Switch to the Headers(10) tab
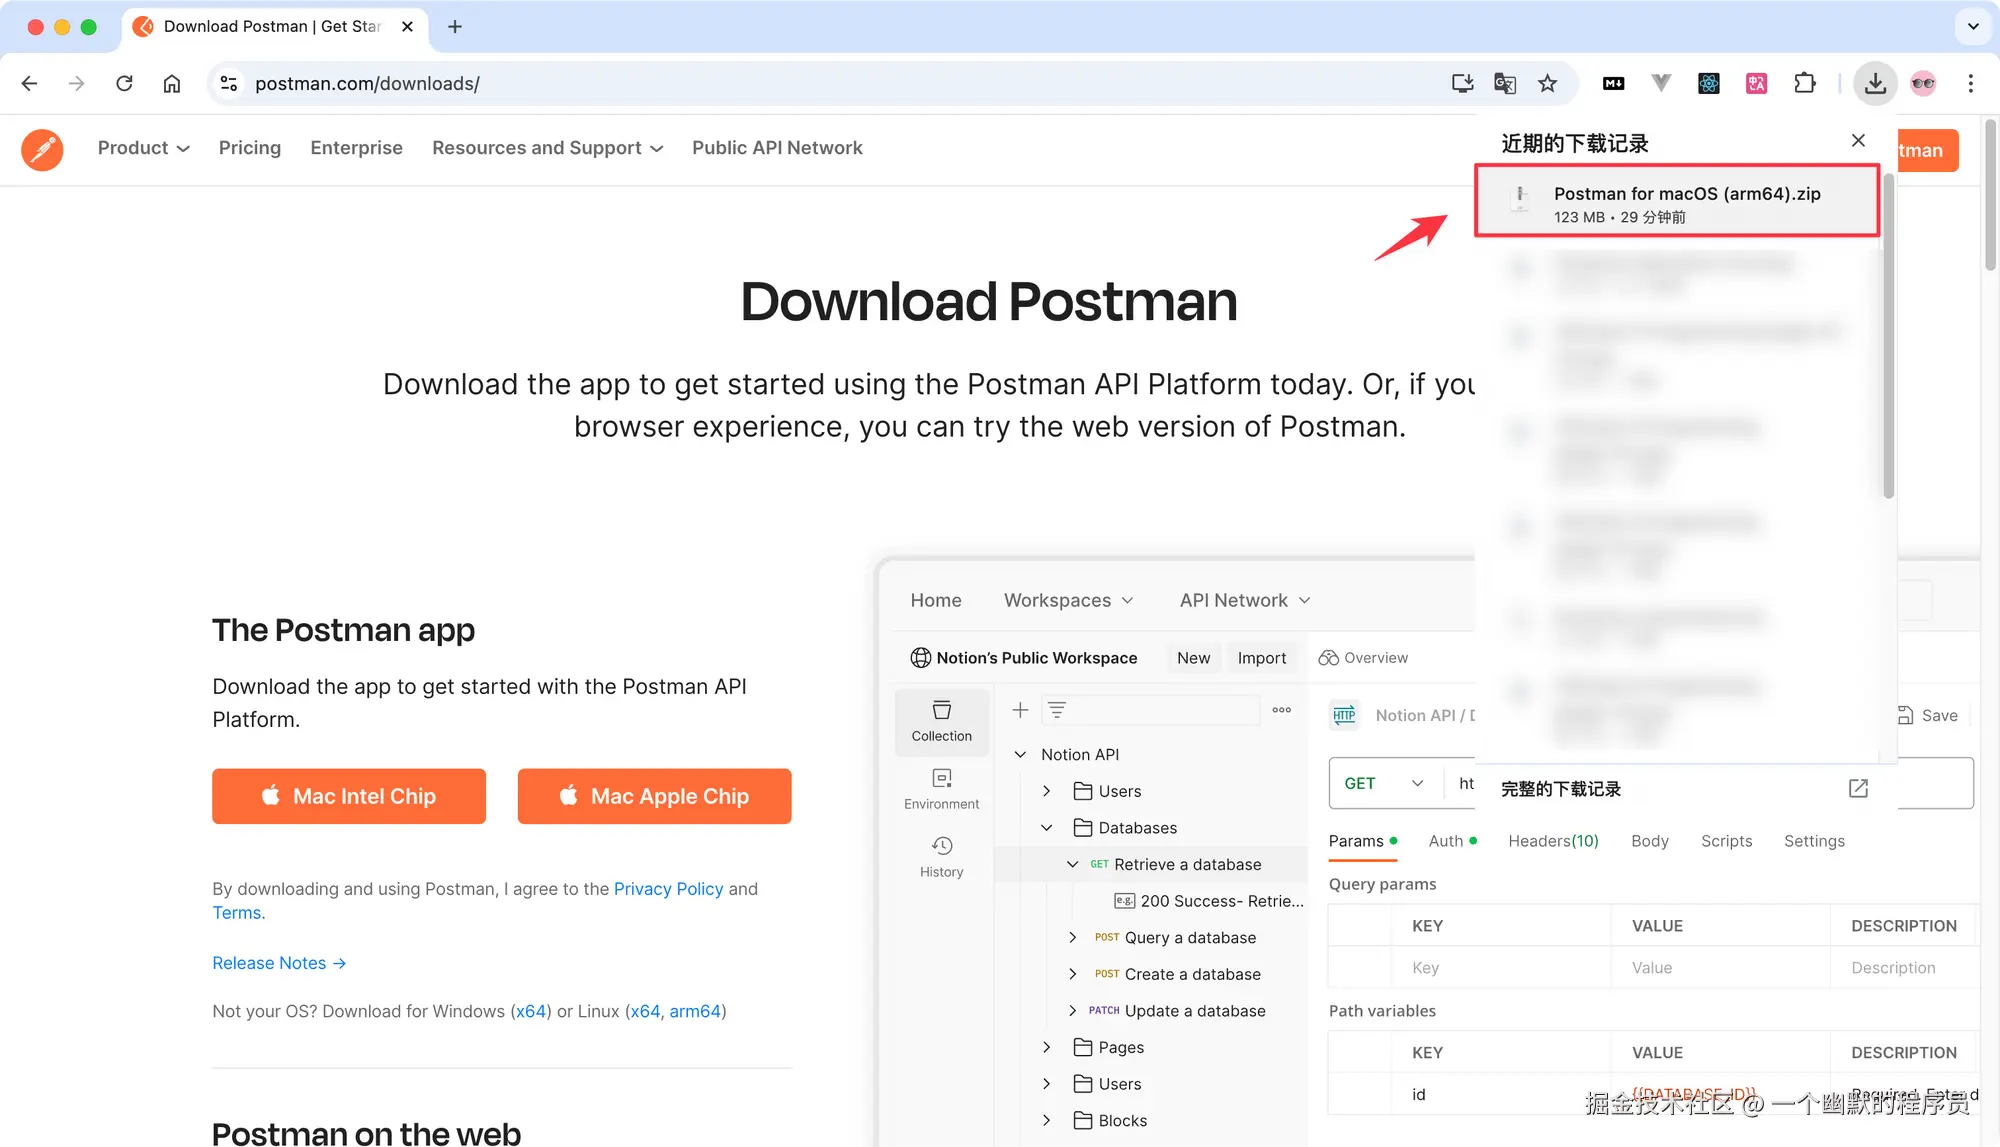 (1553, 841)
